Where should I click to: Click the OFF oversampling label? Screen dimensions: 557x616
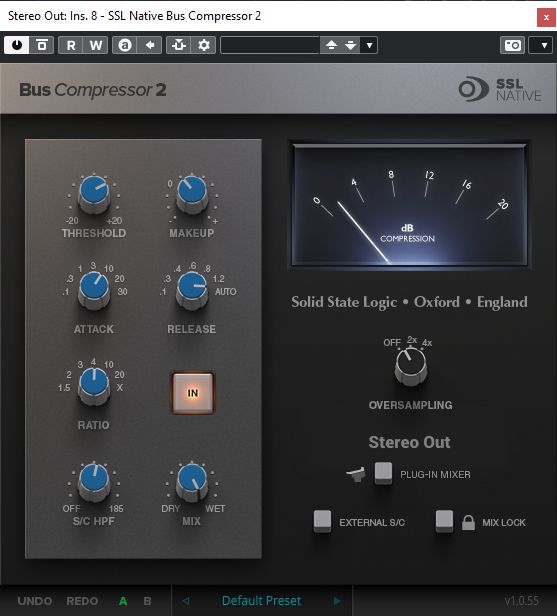click(x=392, y=343)
